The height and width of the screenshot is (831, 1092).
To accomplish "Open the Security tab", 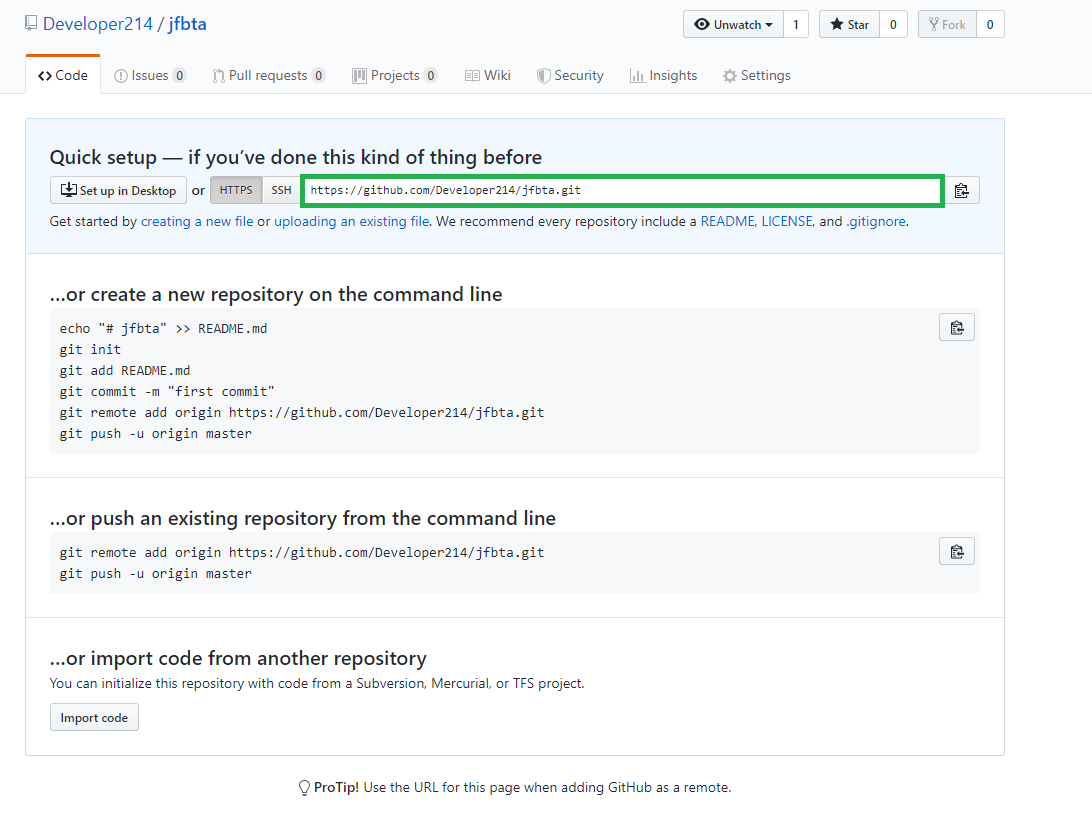I will [x=570, y=75].
